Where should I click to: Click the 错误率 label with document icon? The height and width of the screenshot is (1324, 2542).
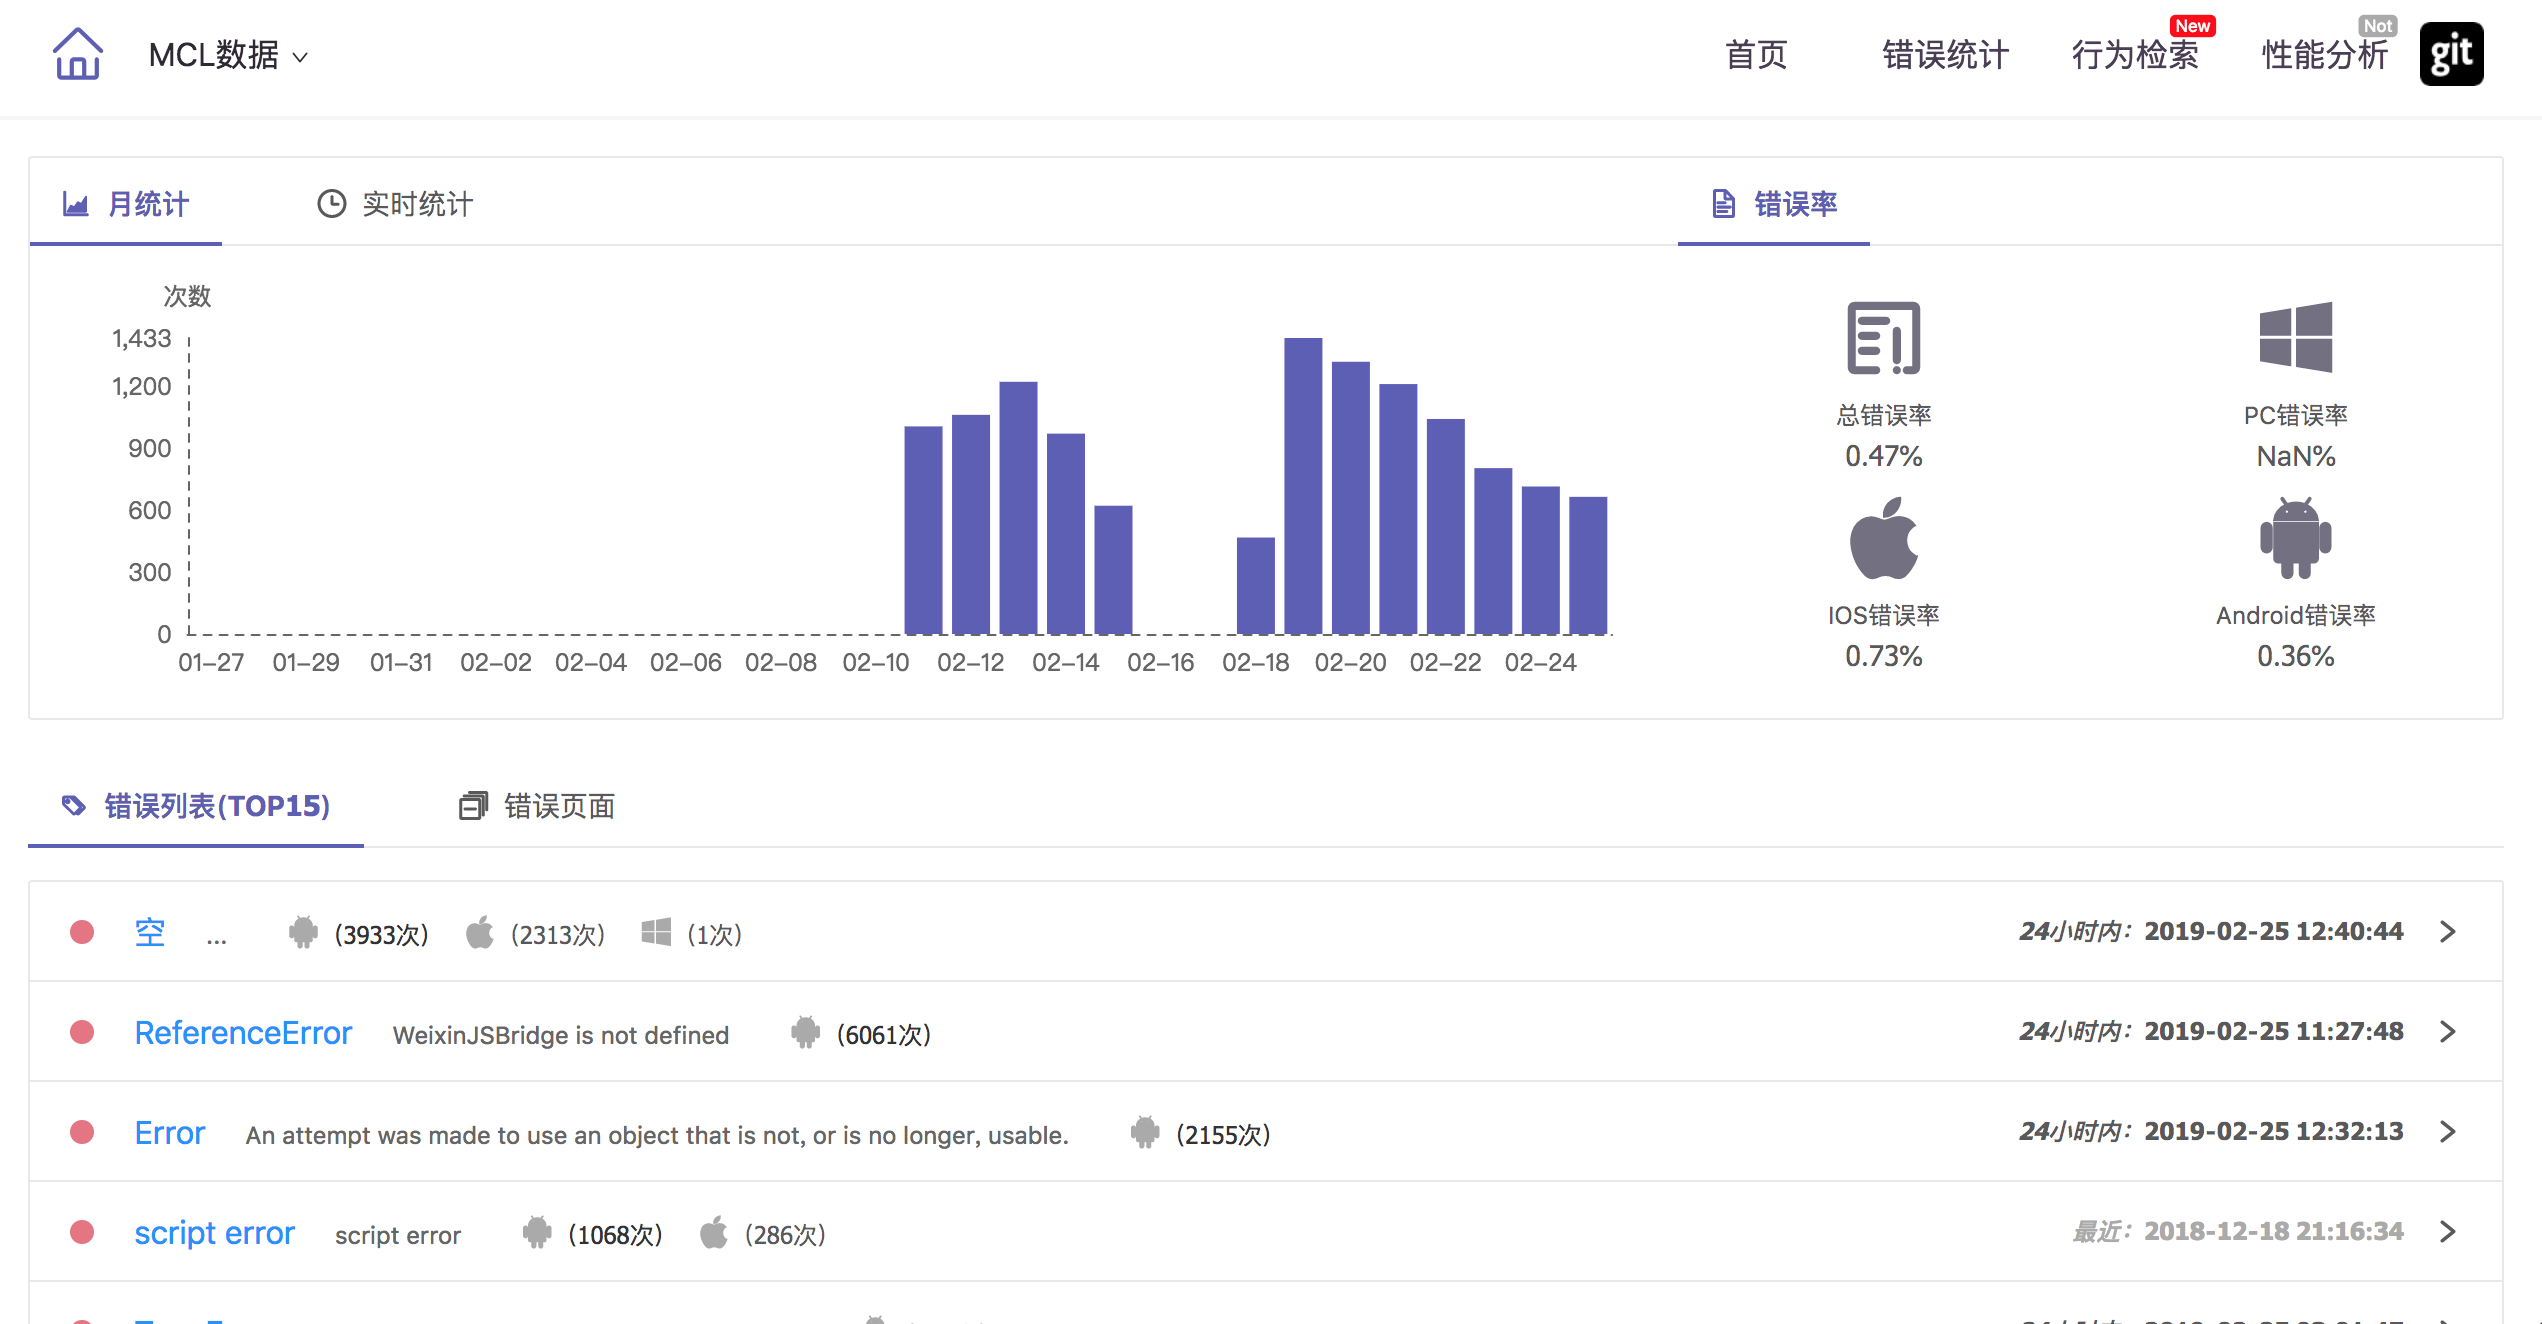(1797, 205)
